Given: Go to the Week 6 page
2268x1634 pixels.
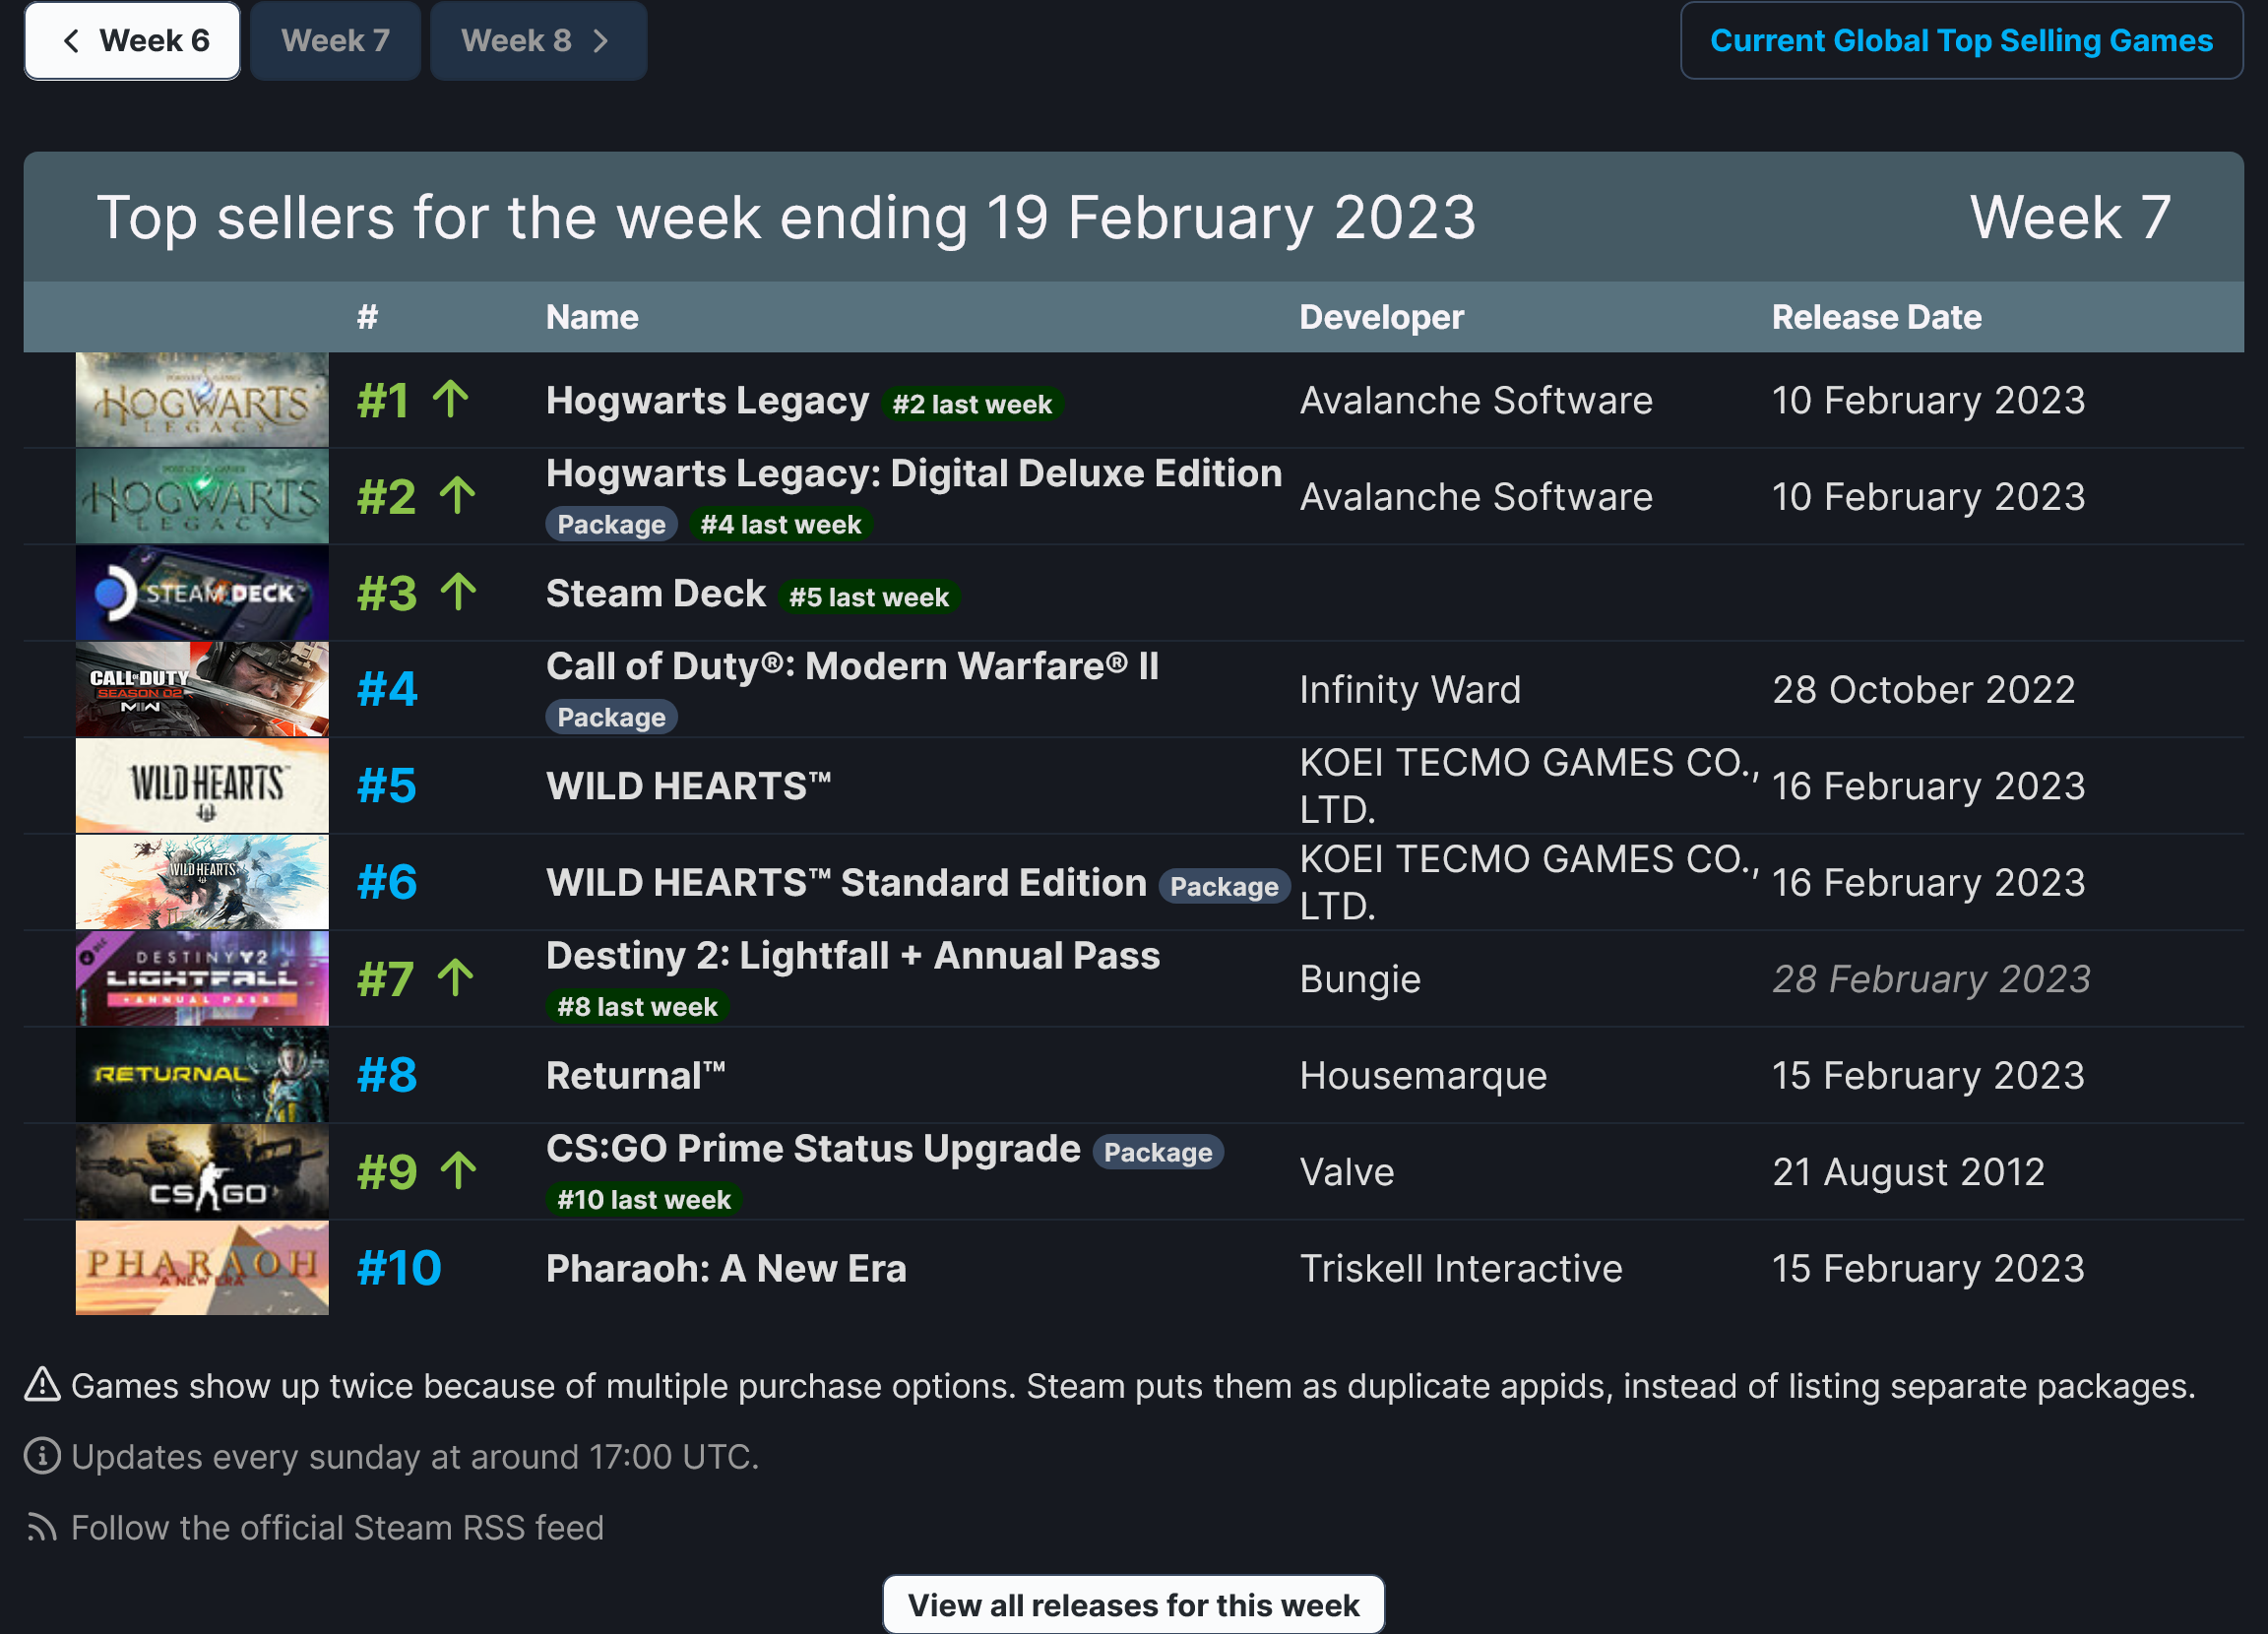Looking at the screenshot, I should click(132, 41).
